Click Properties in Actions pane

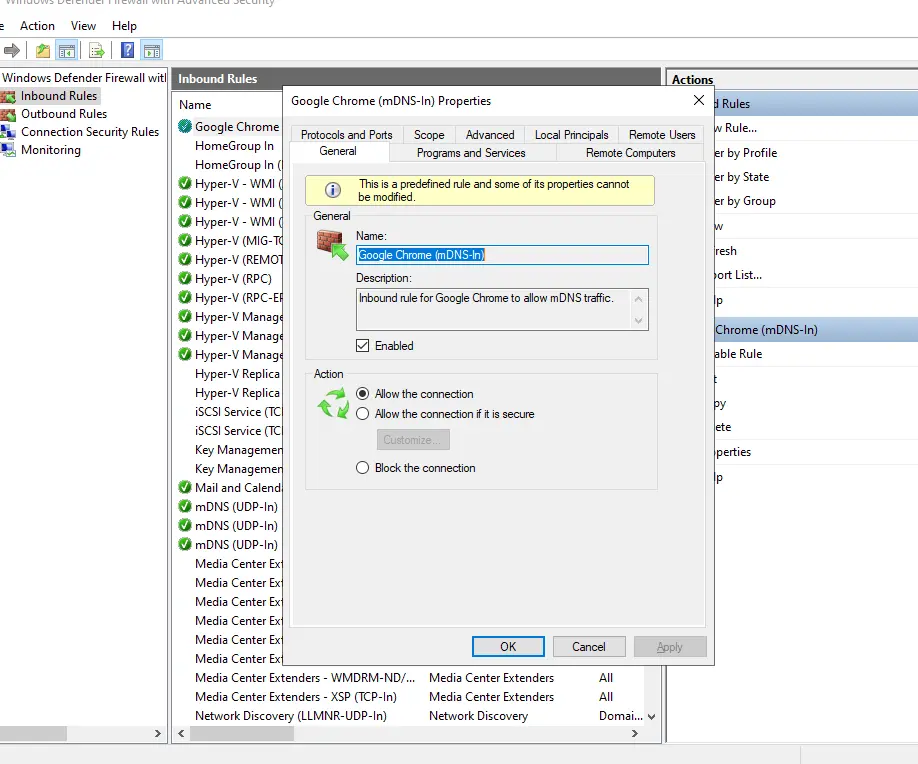click(x=732, y=452)
